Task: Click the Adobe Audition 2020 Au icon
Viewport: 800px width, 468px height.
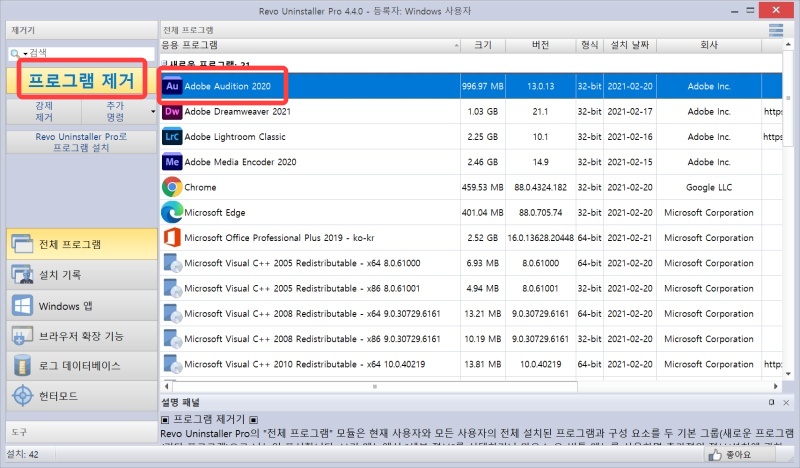Action: 172,86
